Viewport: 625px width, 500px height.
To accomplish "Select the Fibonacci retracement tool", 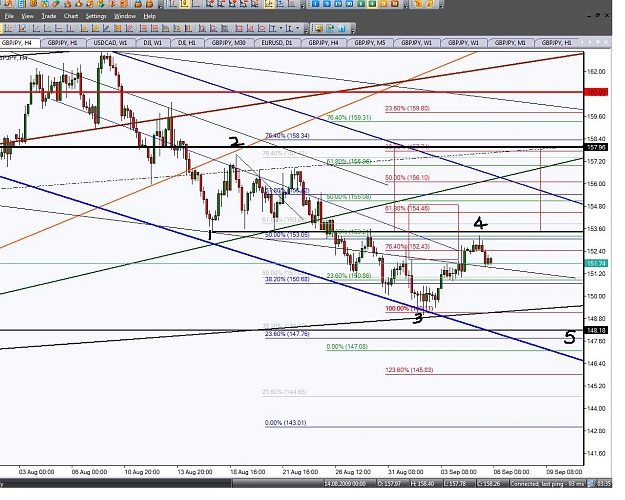I will pyautogui.click(x=143, y=28).
